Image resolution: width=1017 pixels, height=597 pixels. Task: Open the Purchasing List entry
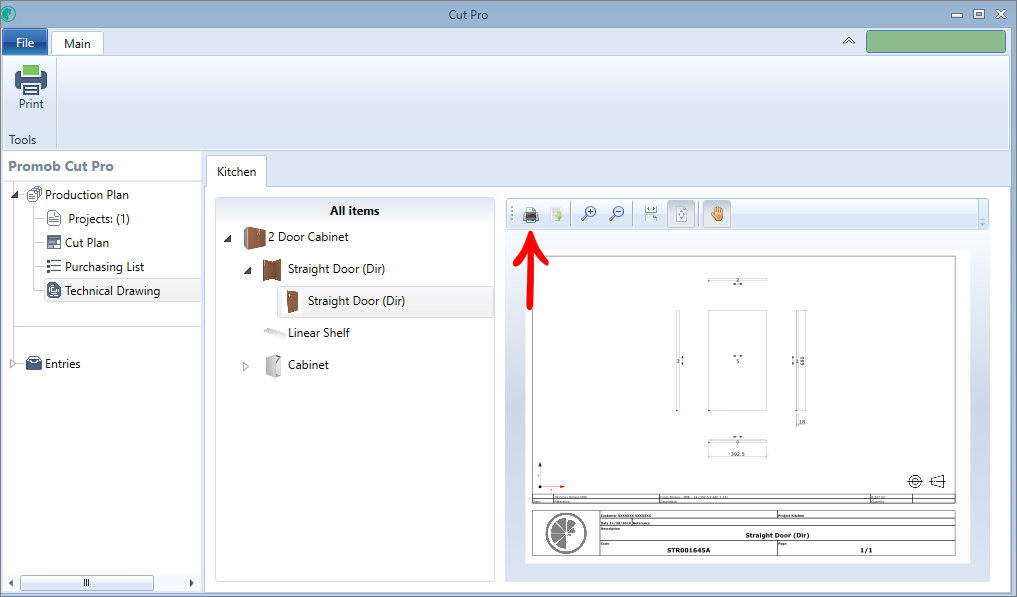pyautogui.click(x=104, y=267)
